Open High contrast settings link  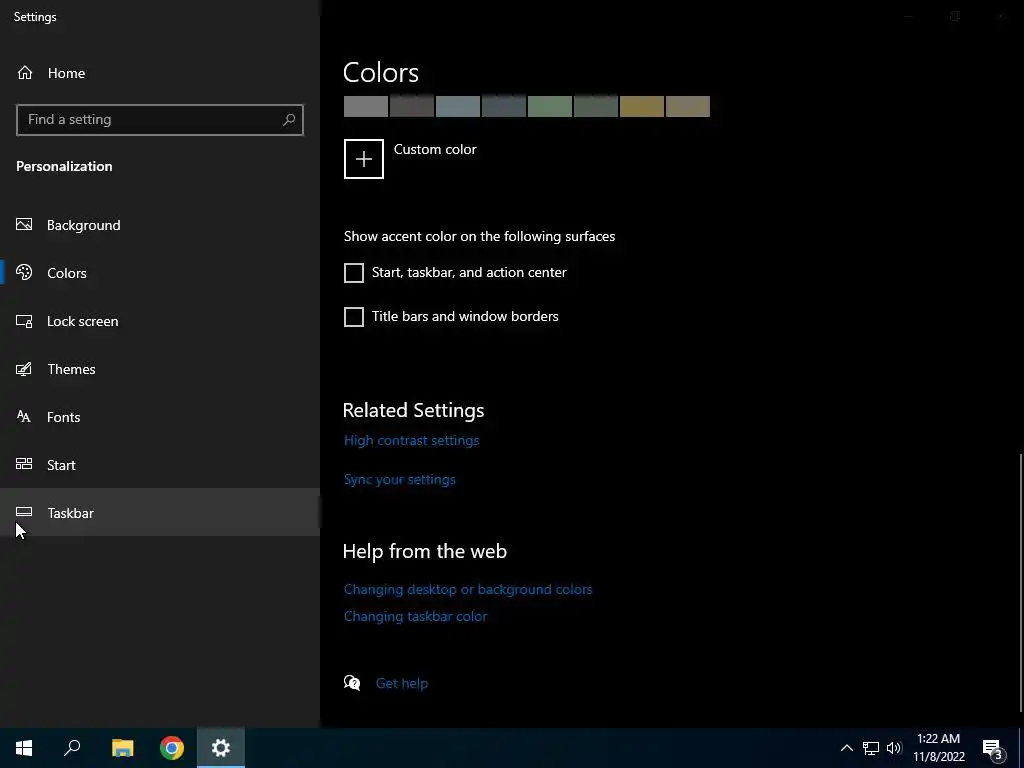pos(411,440)
